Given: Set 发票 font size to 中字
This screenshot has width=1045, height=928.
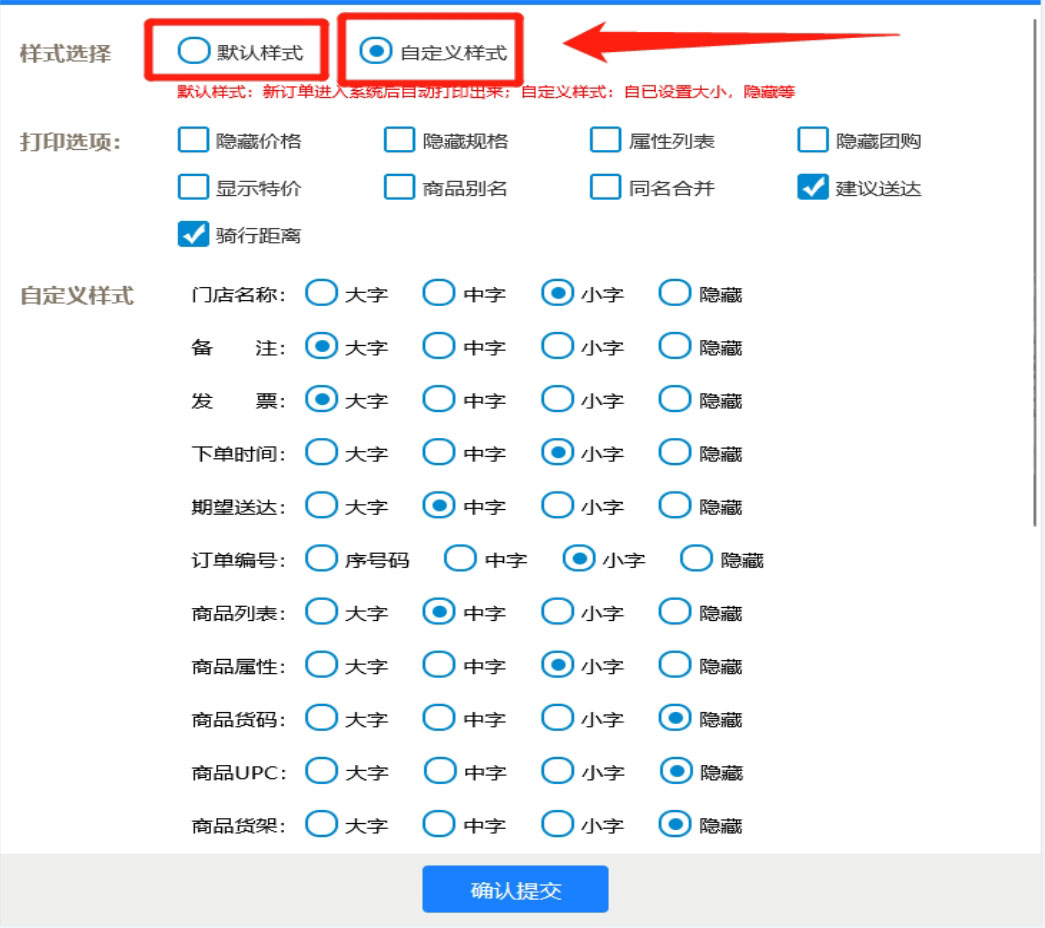Looking at the screenshot, I should pos(439,399).
